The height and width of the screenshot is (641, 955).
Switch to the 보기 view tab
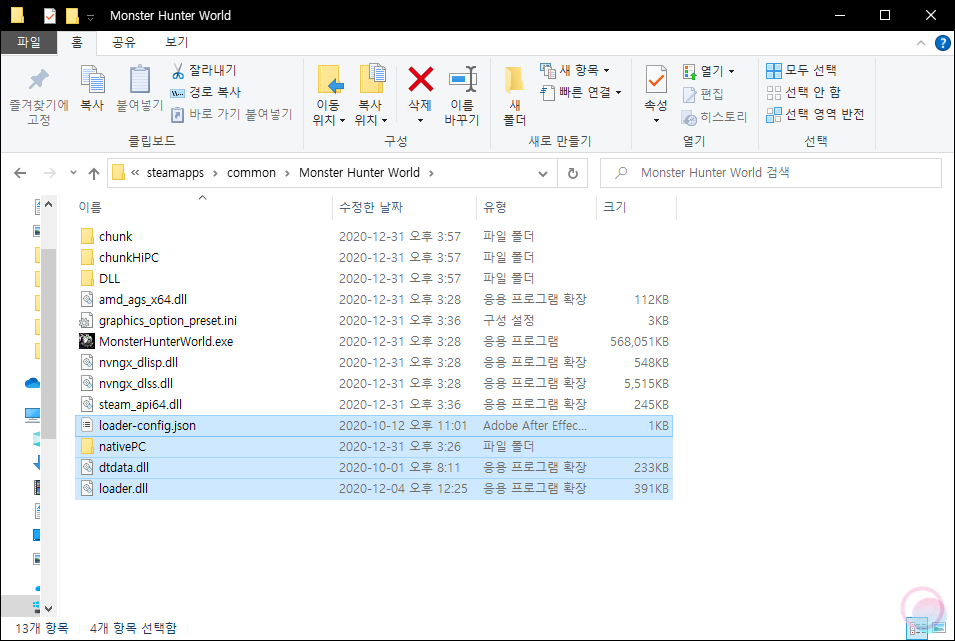177,42
